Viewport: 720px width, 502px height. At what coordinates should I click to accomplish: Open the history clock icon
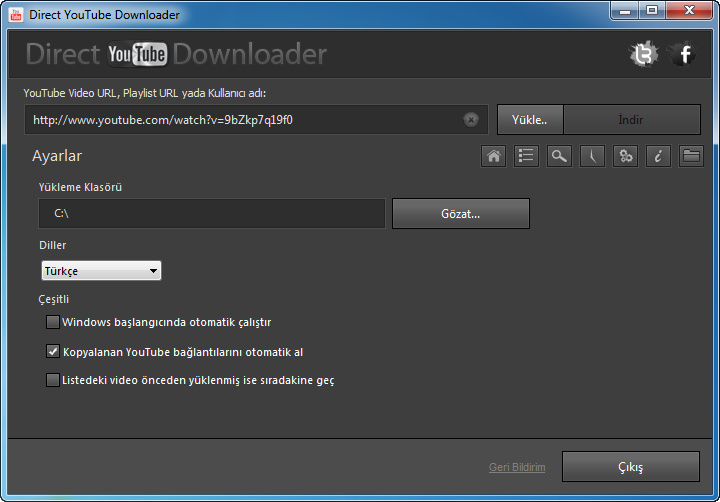[x=592, y=156]
